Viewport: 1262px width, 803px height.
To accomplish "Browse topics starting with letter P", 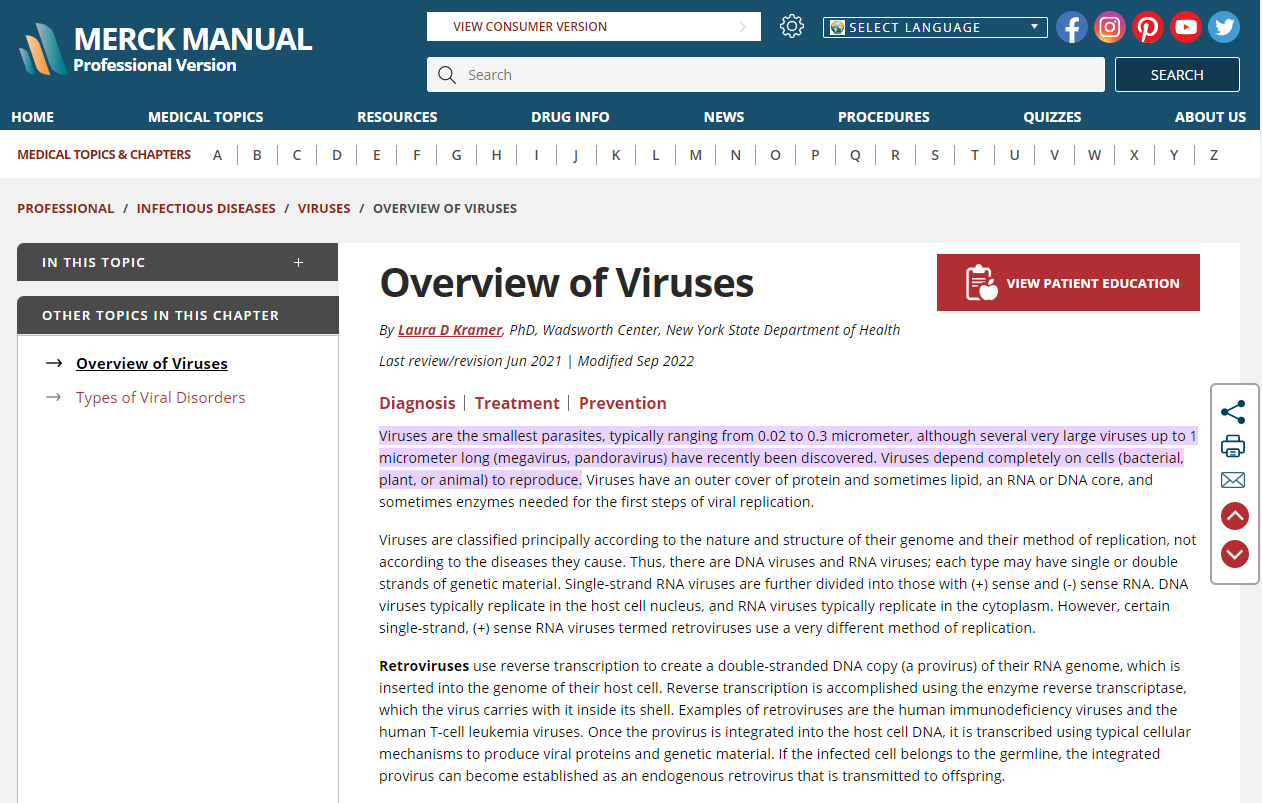I will [x=815, y=155].
